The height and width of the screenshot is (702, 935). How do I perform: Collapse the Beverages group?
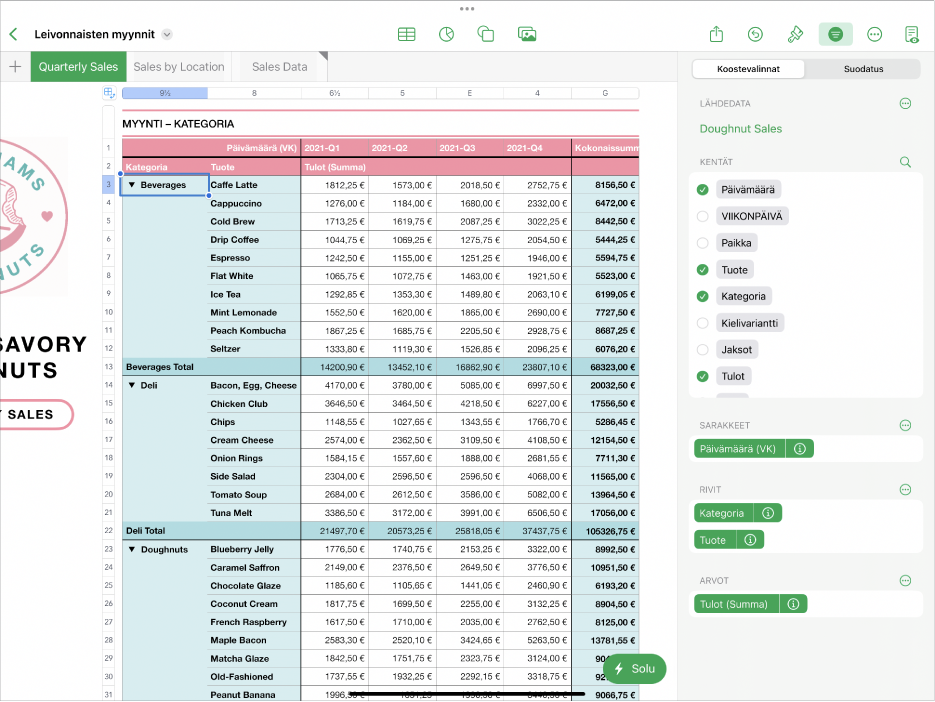[132, 185]
